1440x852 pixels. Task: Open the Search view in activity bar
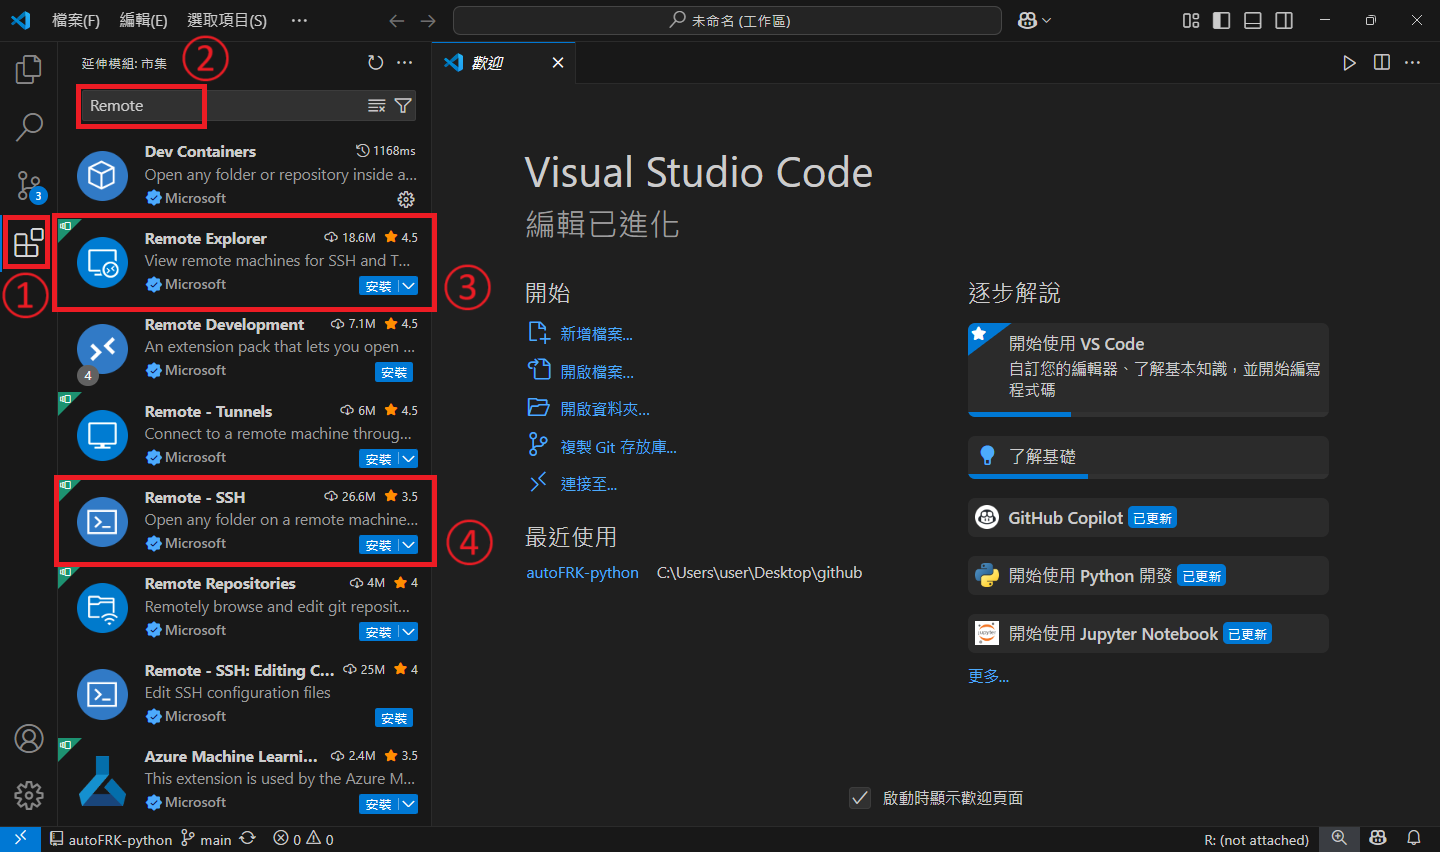[29, 127]
